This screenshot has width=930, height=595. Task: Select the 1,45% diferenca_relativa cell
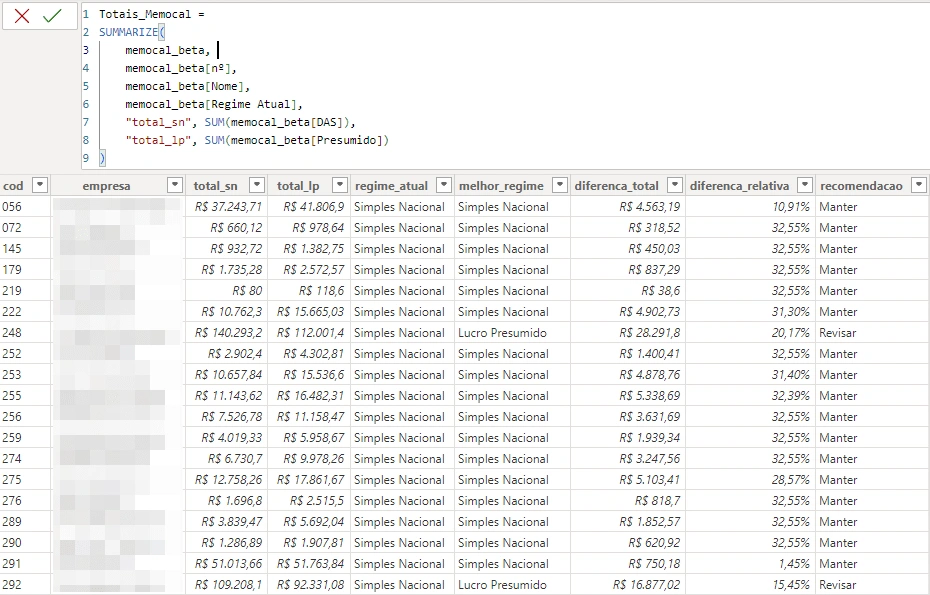[791, 564]
